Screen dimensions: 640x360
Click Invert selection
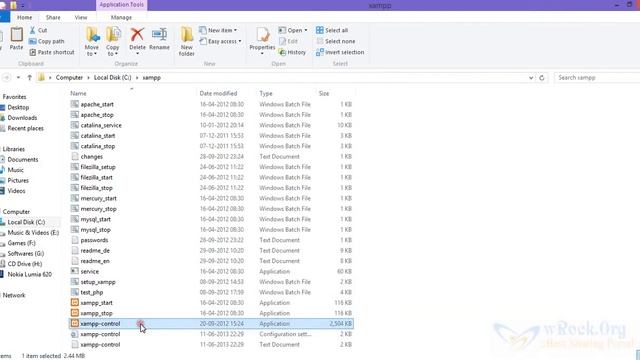(340, 52)
